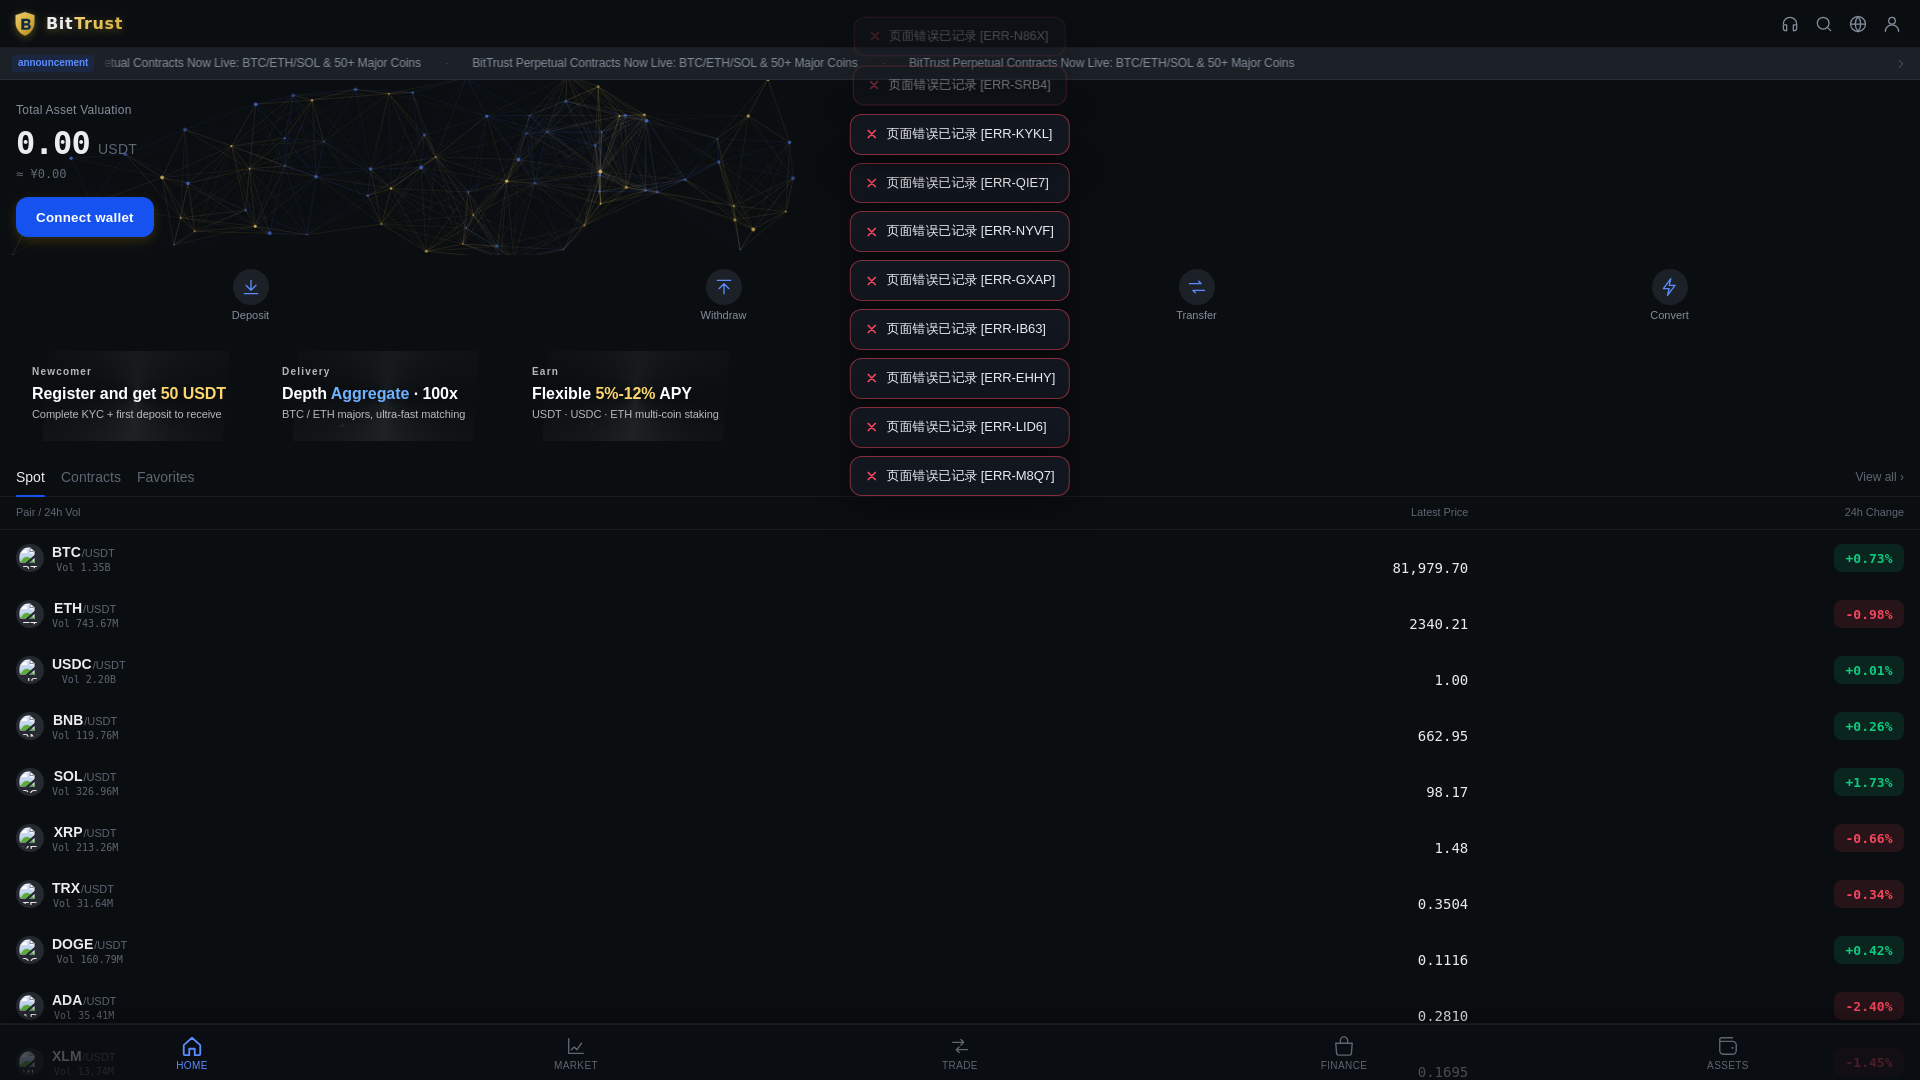Click the Connect wallet button
The height and width of the screenshot is (1080, 1920).
(85, 217)
